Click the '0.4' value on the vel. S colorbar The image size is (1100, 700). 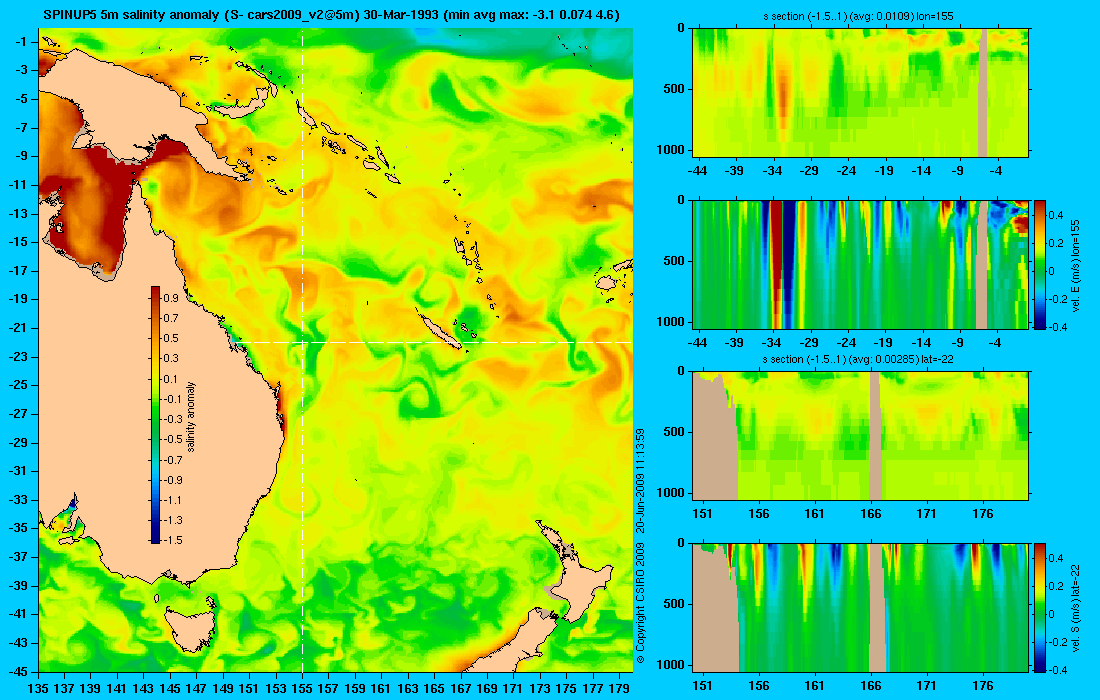click(1056, 558)
